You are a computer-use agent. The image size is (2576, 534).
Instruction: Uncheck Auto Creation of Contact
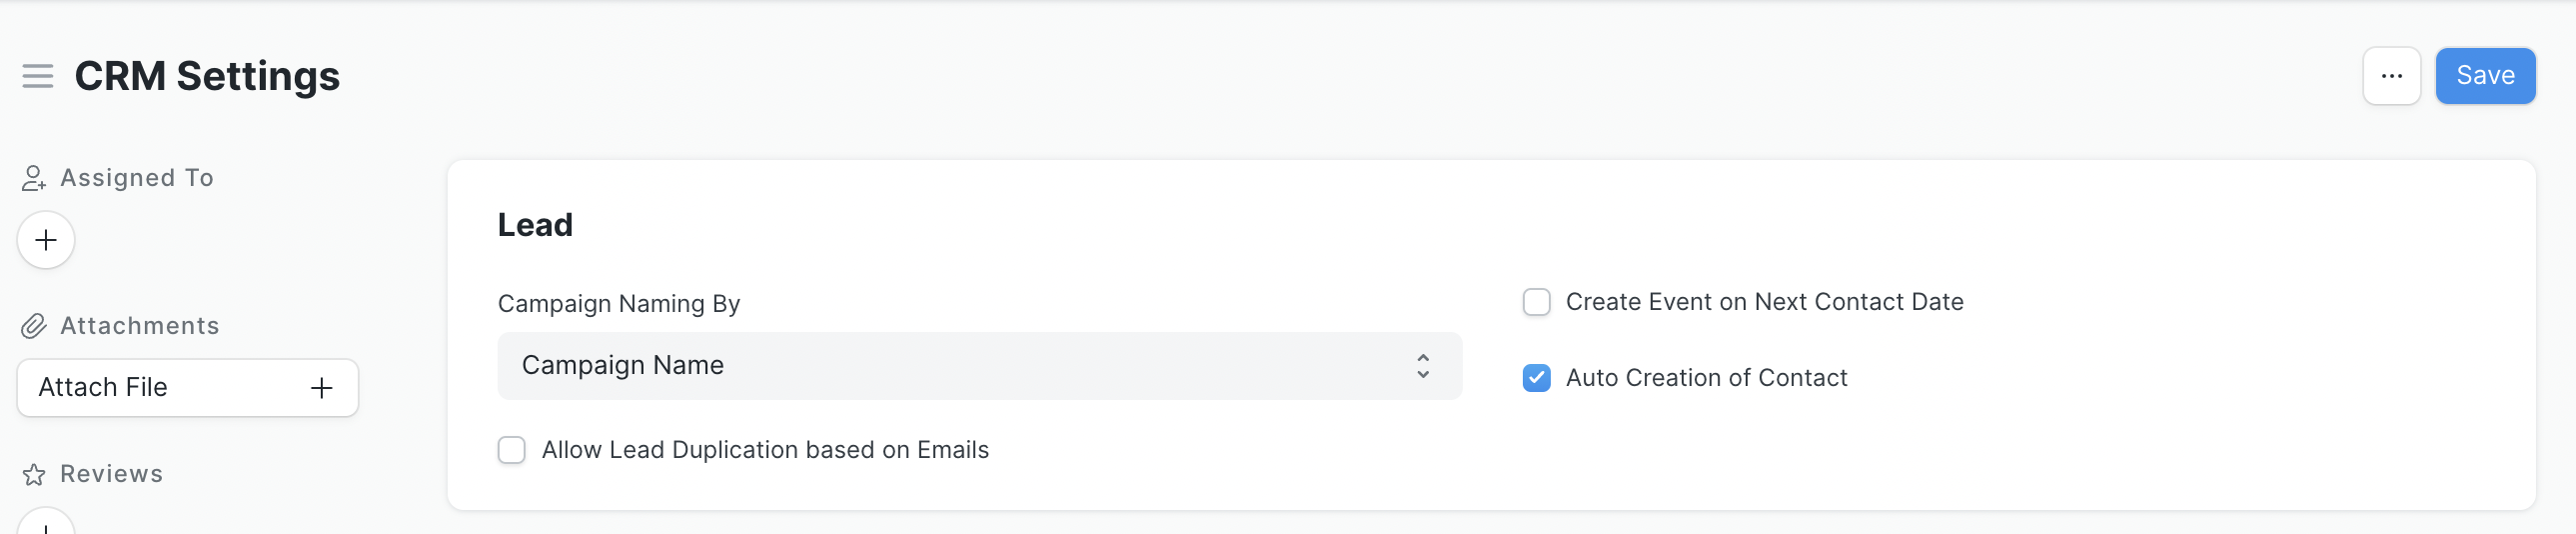[x=1536, y=378]
